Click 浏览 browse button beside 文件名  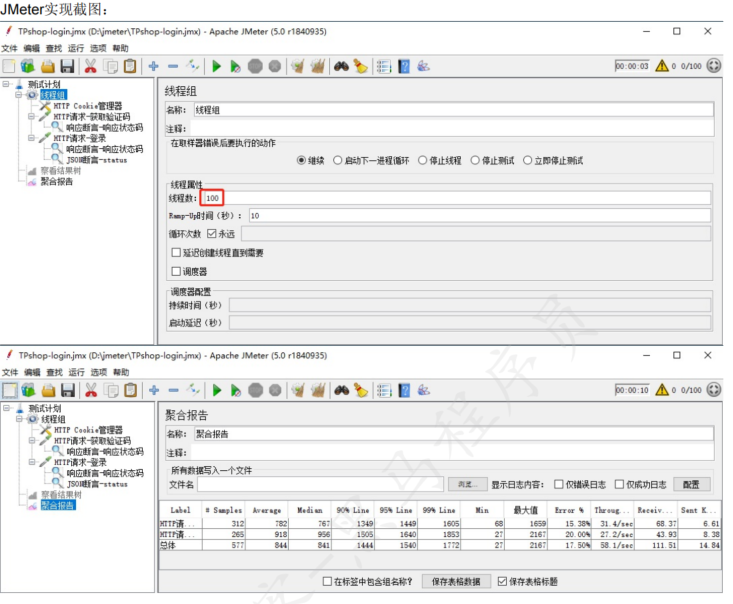467,484
